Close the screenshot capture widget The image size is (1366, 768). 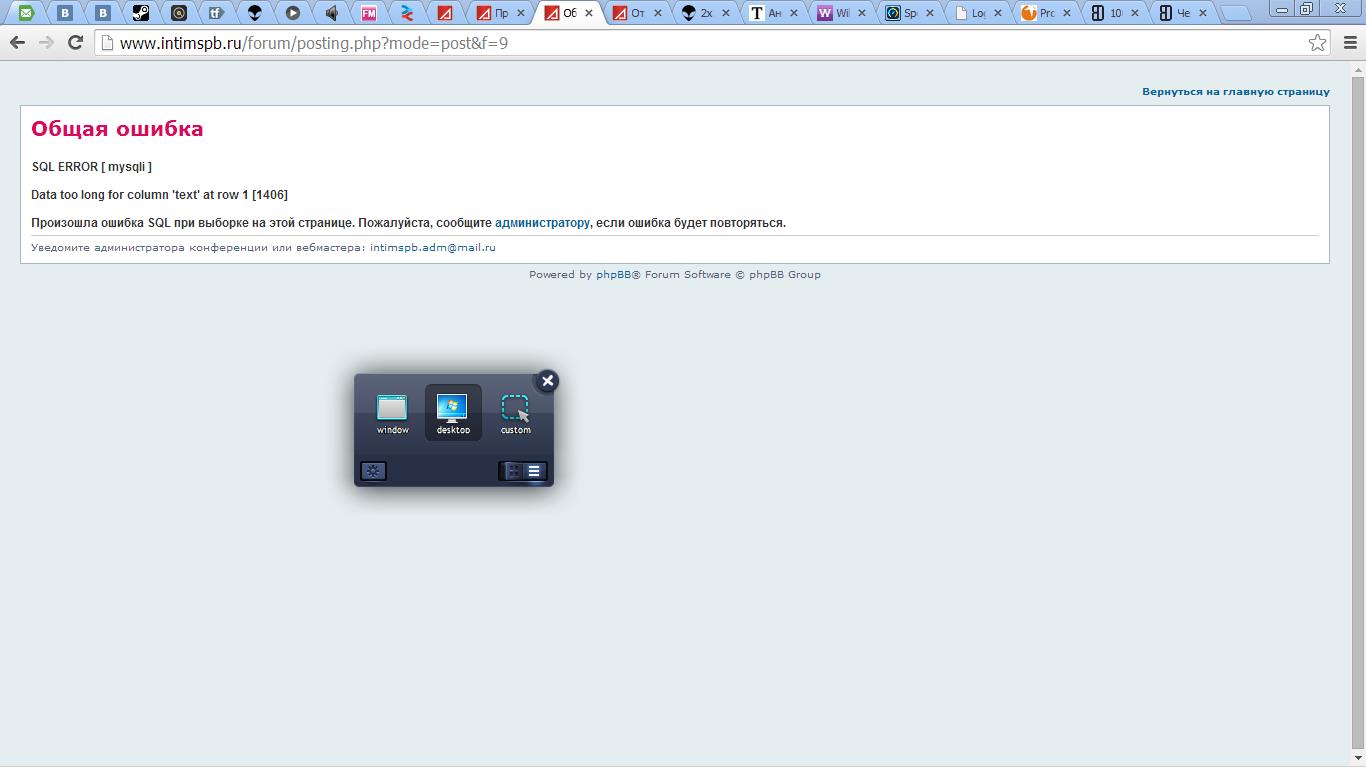(547, 381)
